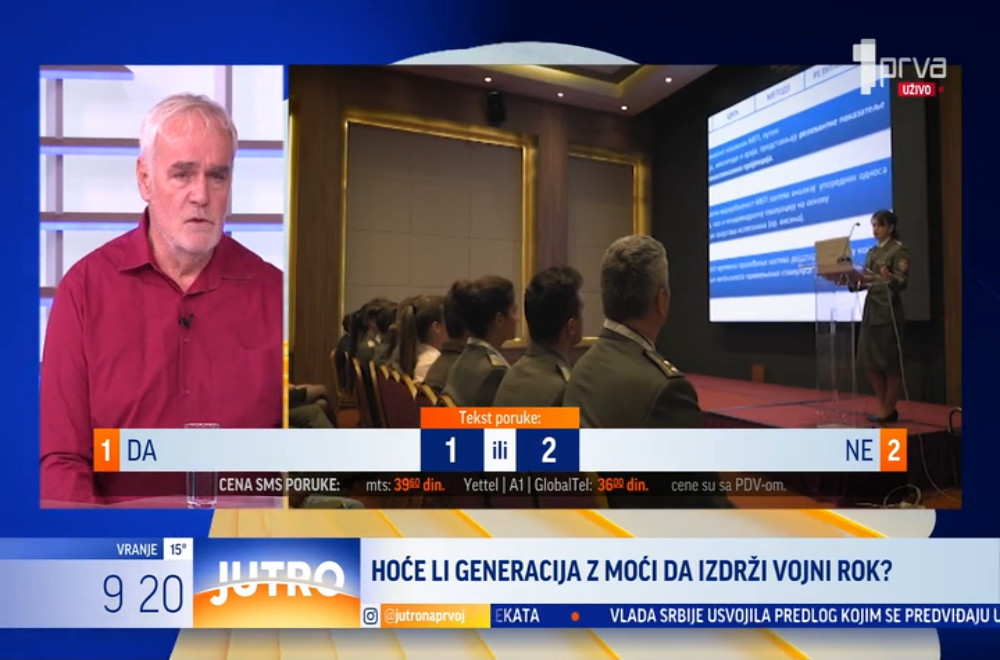Image resolution: width=1000 pixels, height=660 pixels.
Task: Select the DA poll answer
Action: click(x=142, y=450)
